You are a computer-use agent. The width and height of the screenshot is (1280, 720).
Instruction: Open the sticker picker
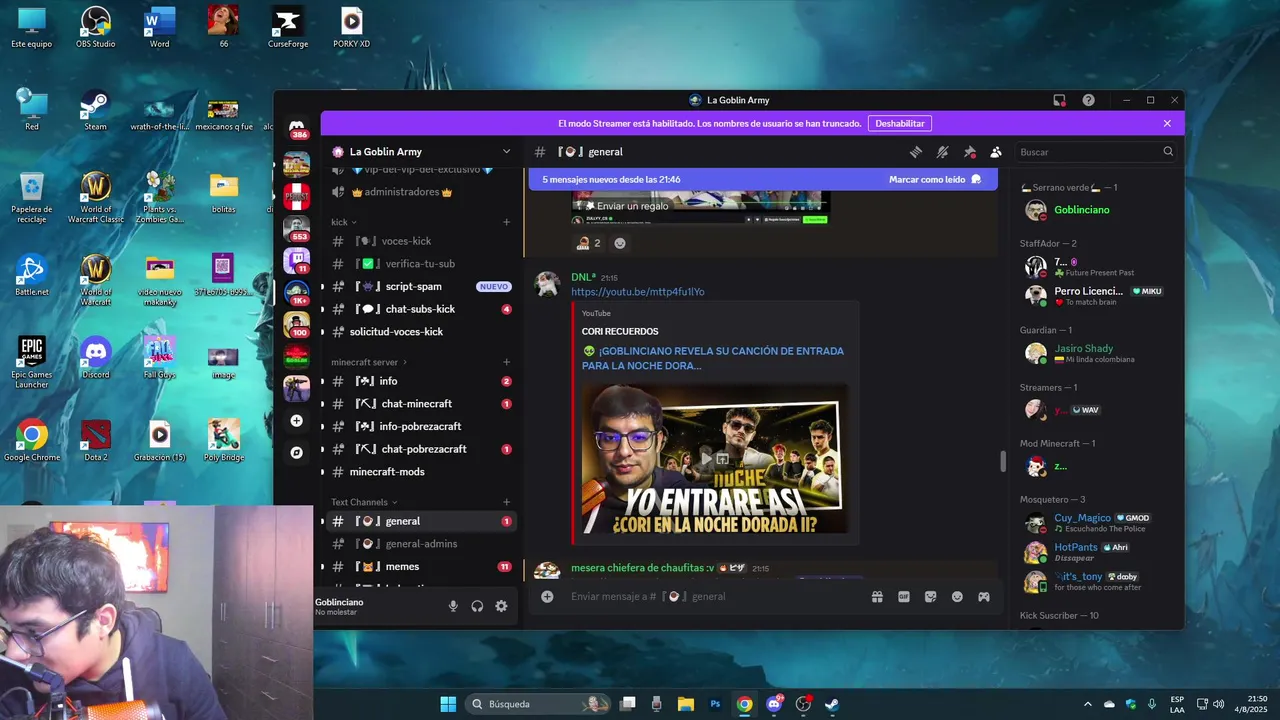[930, 597]
